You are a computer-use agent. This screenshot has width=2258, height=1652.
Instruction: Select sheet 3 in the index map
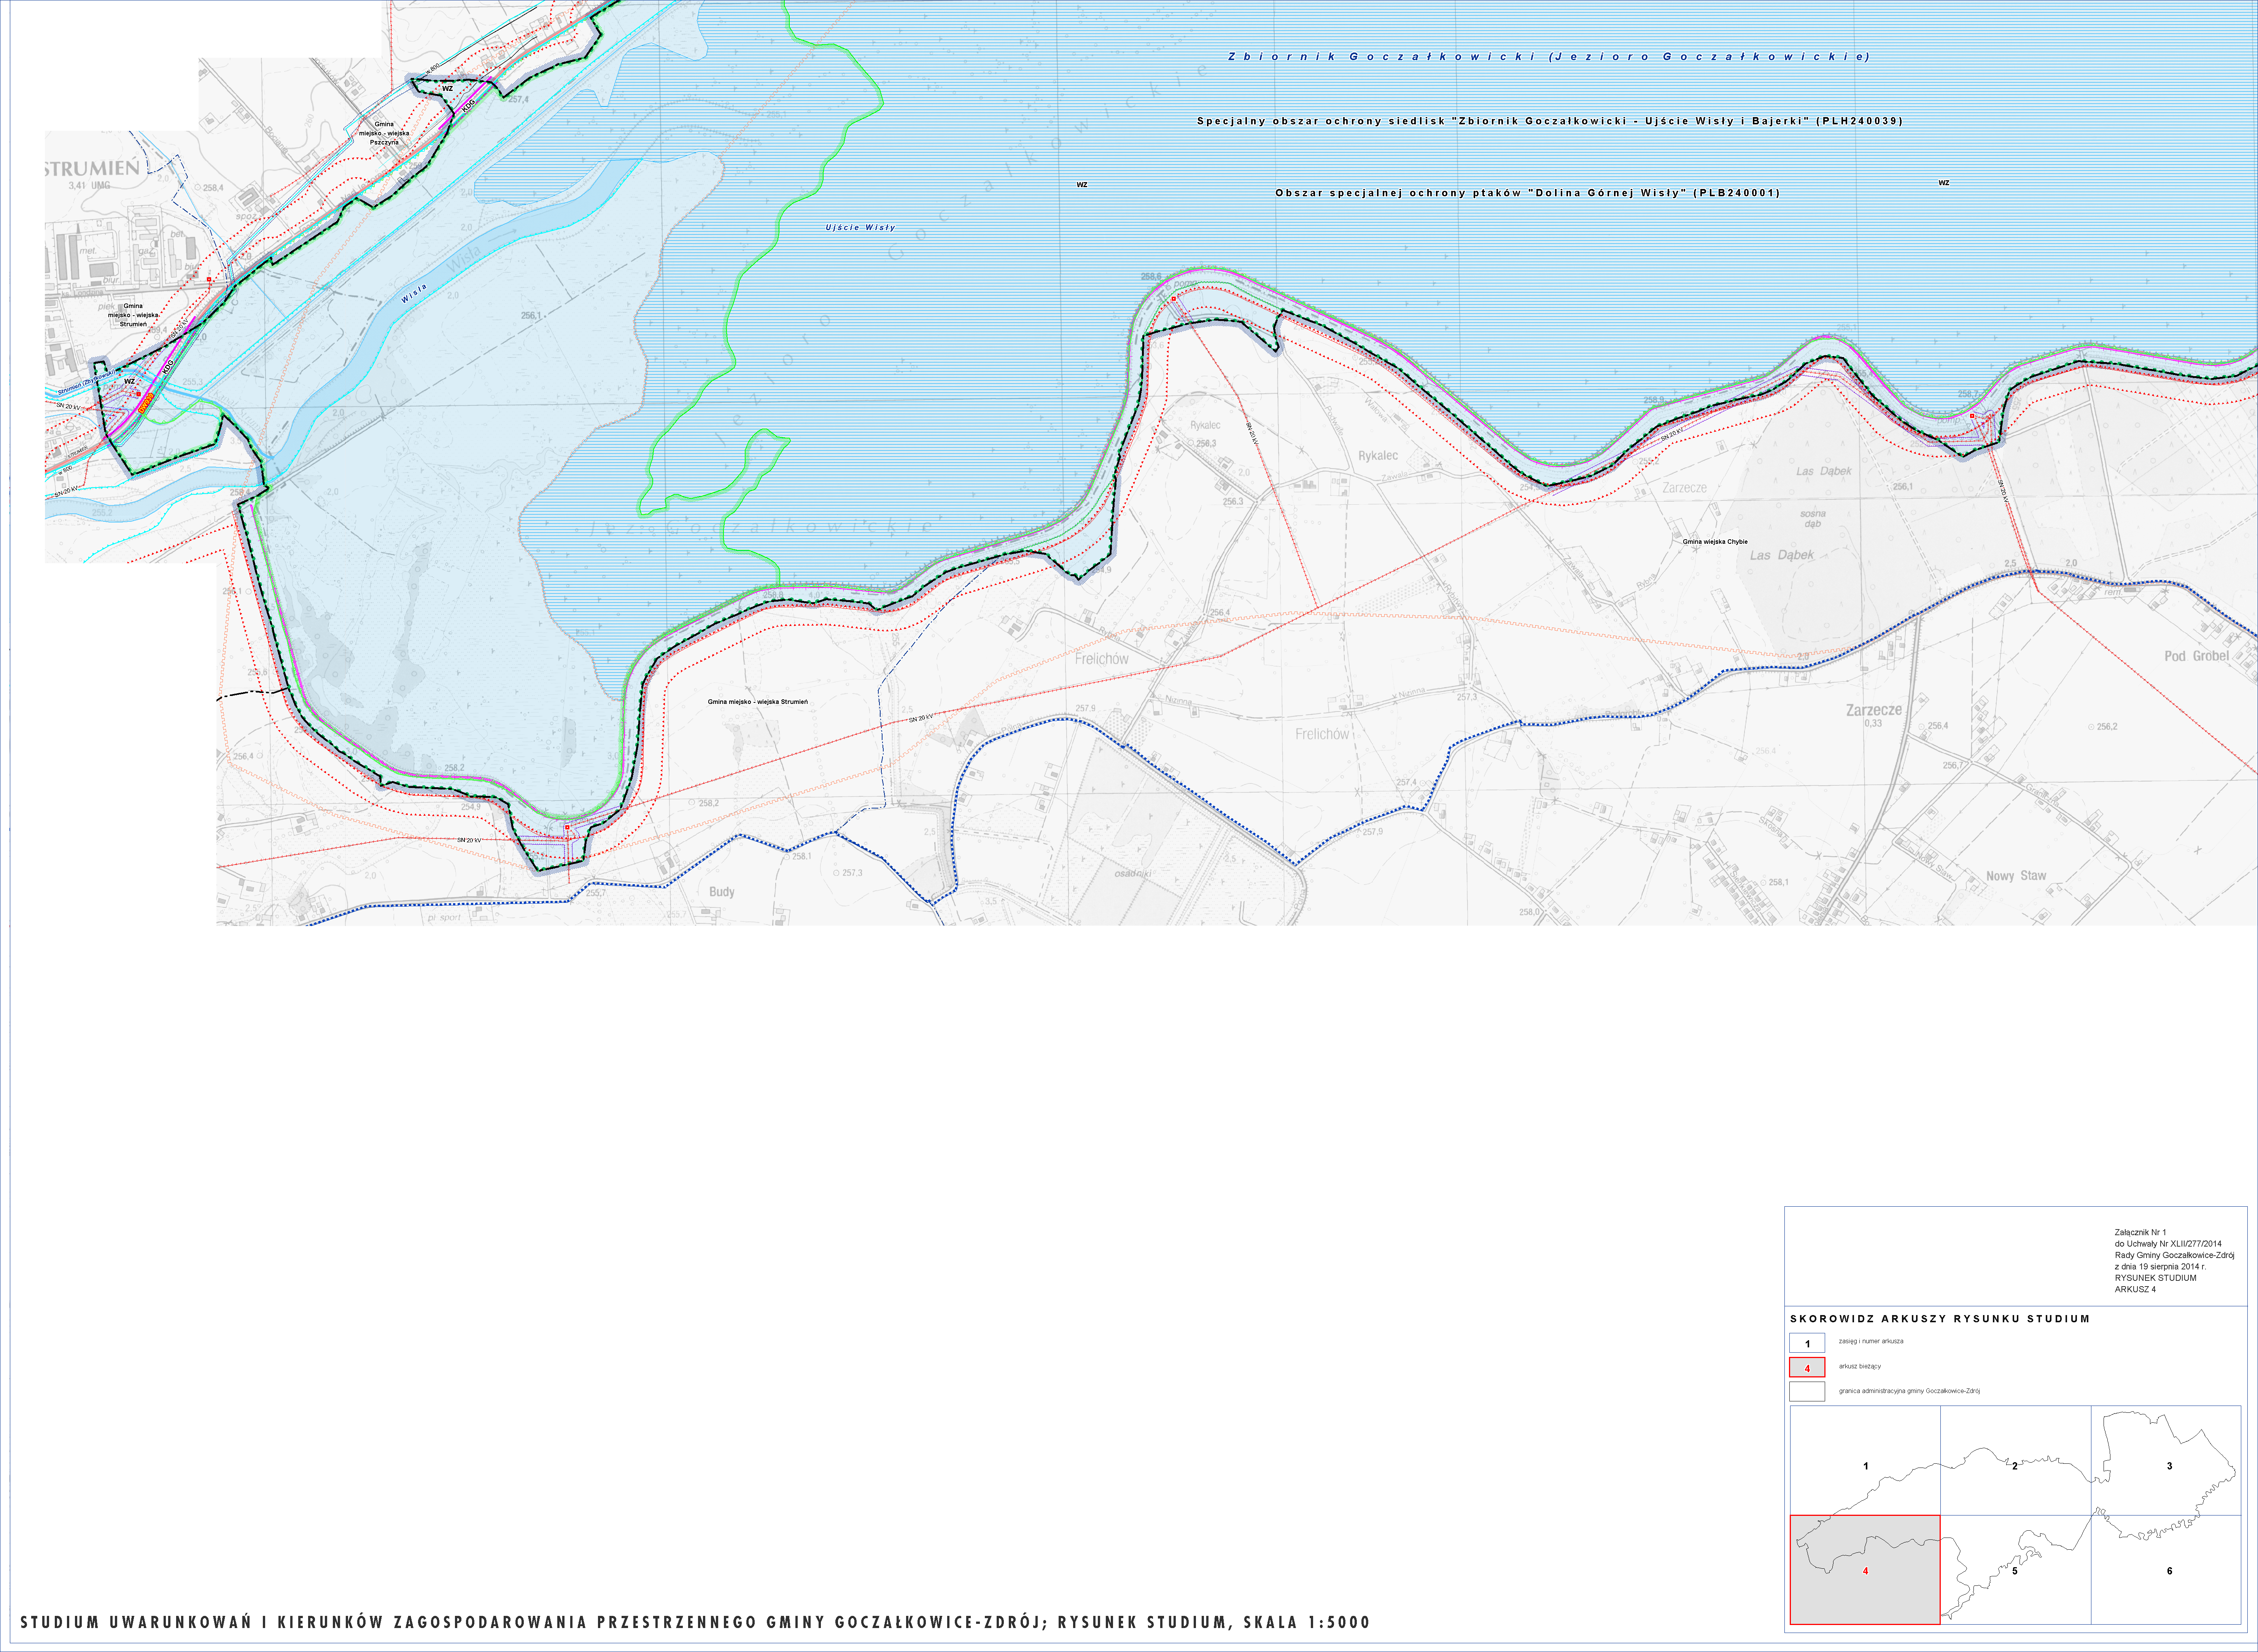tap(2166, 1460)
